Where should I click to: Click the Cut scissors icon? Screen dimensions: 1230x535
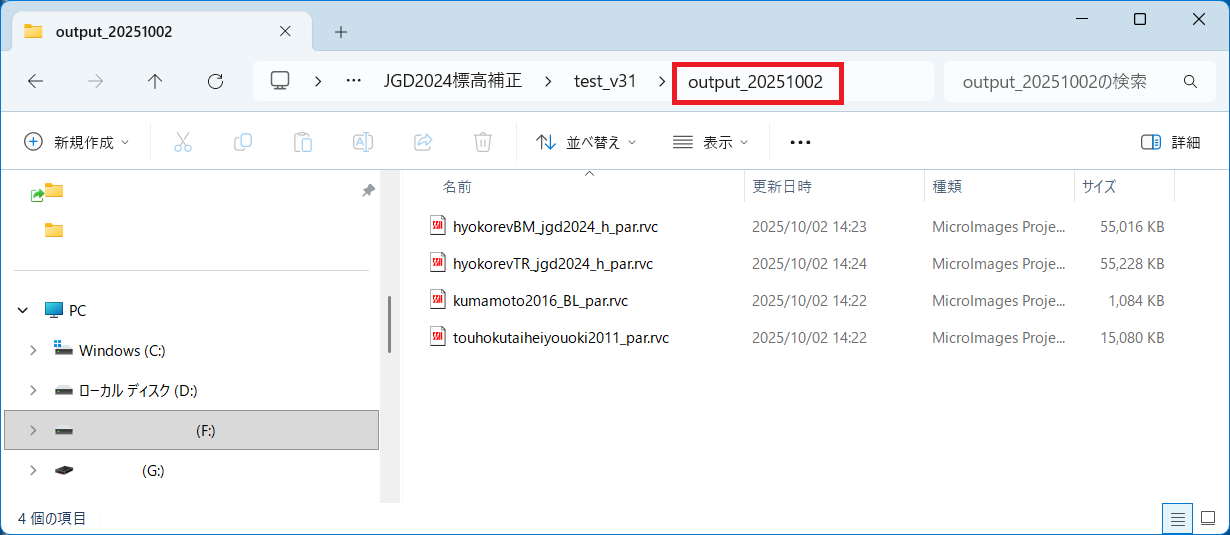183,142
